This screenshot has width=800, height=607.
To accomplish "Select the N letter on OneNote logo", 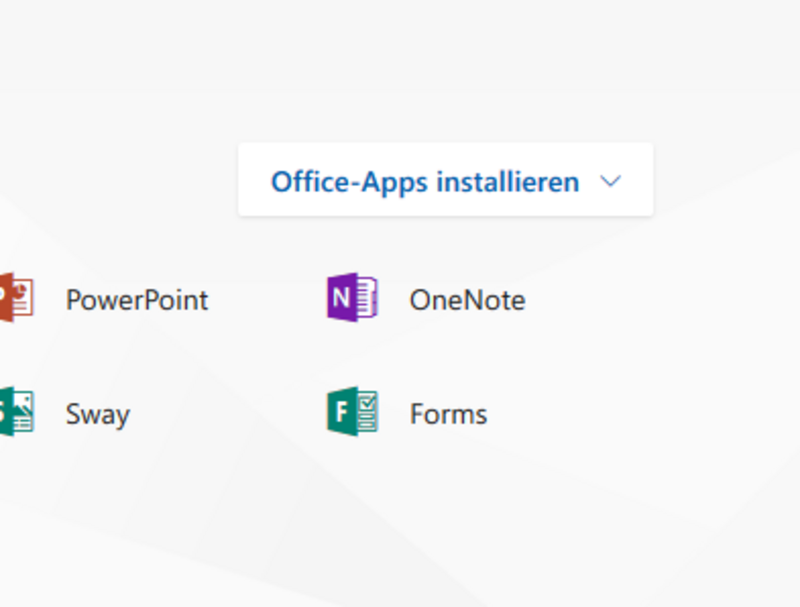I will 341,297.
